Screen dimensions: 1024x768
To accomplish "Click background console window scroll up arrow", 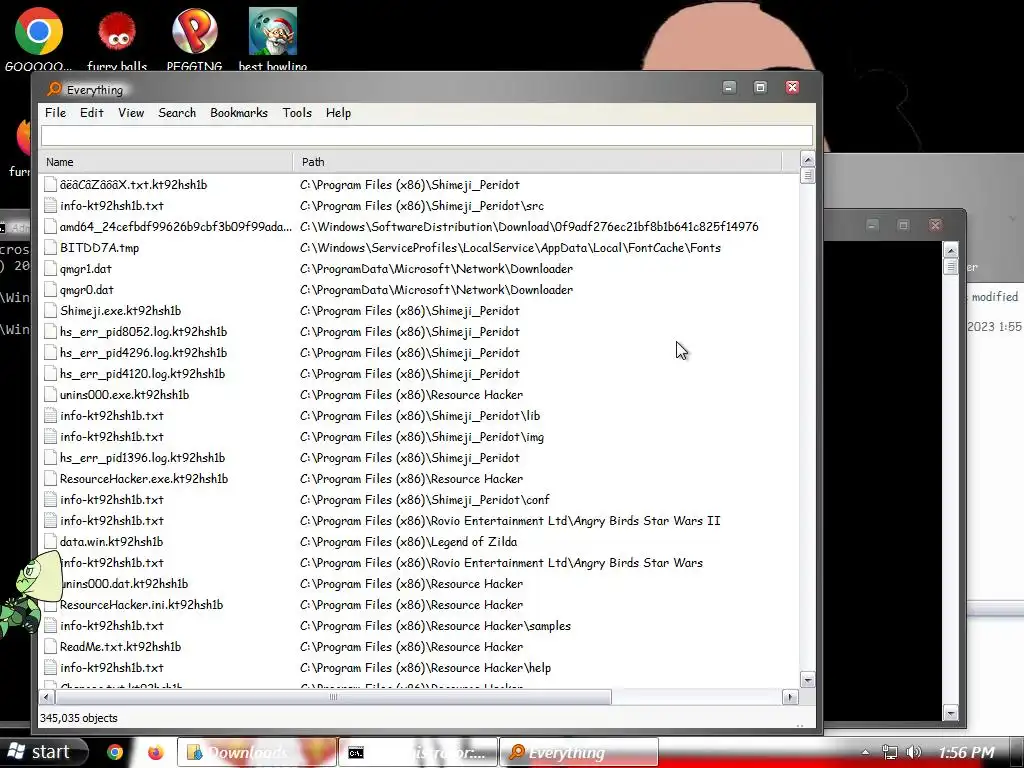I will click(951, 251).
